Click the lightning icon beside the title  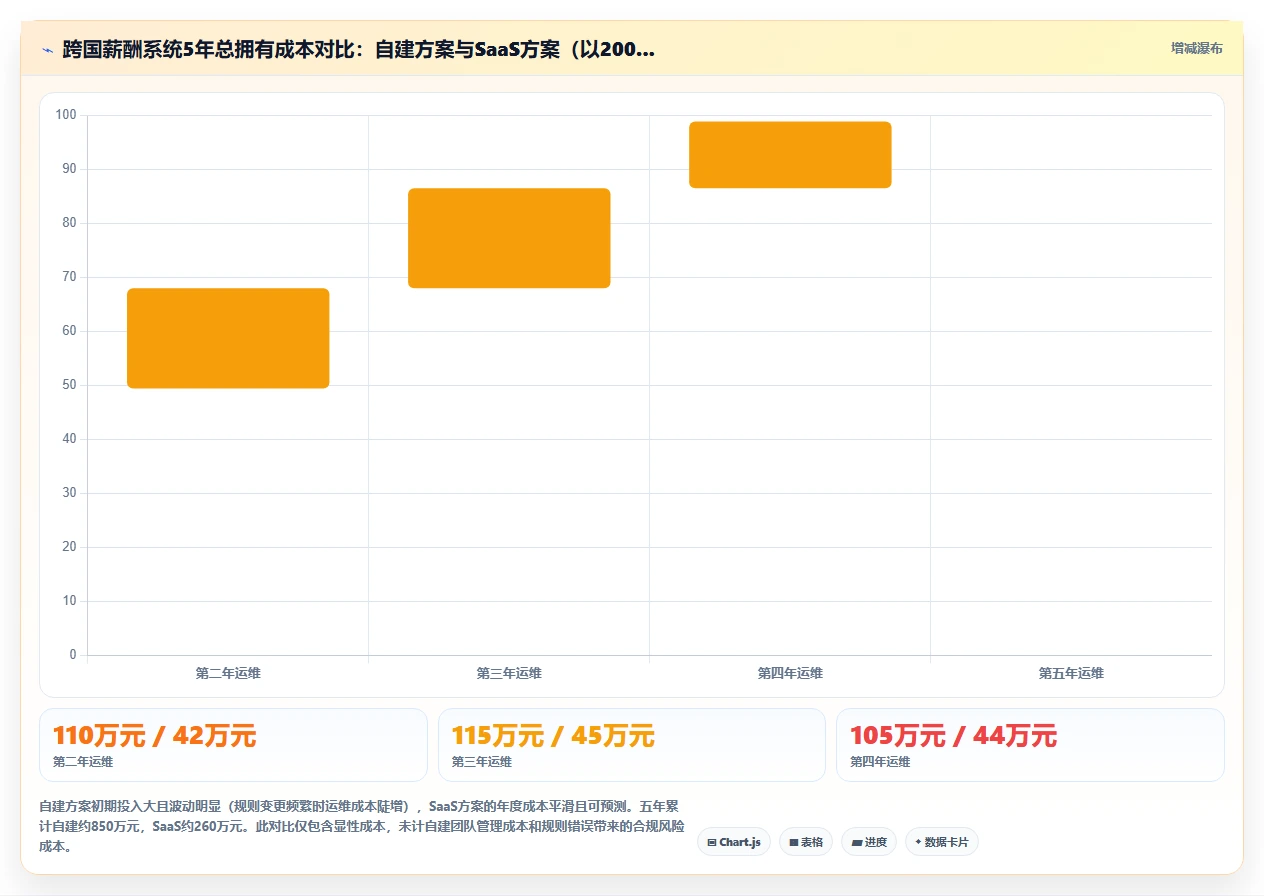(x=47, y=49)
